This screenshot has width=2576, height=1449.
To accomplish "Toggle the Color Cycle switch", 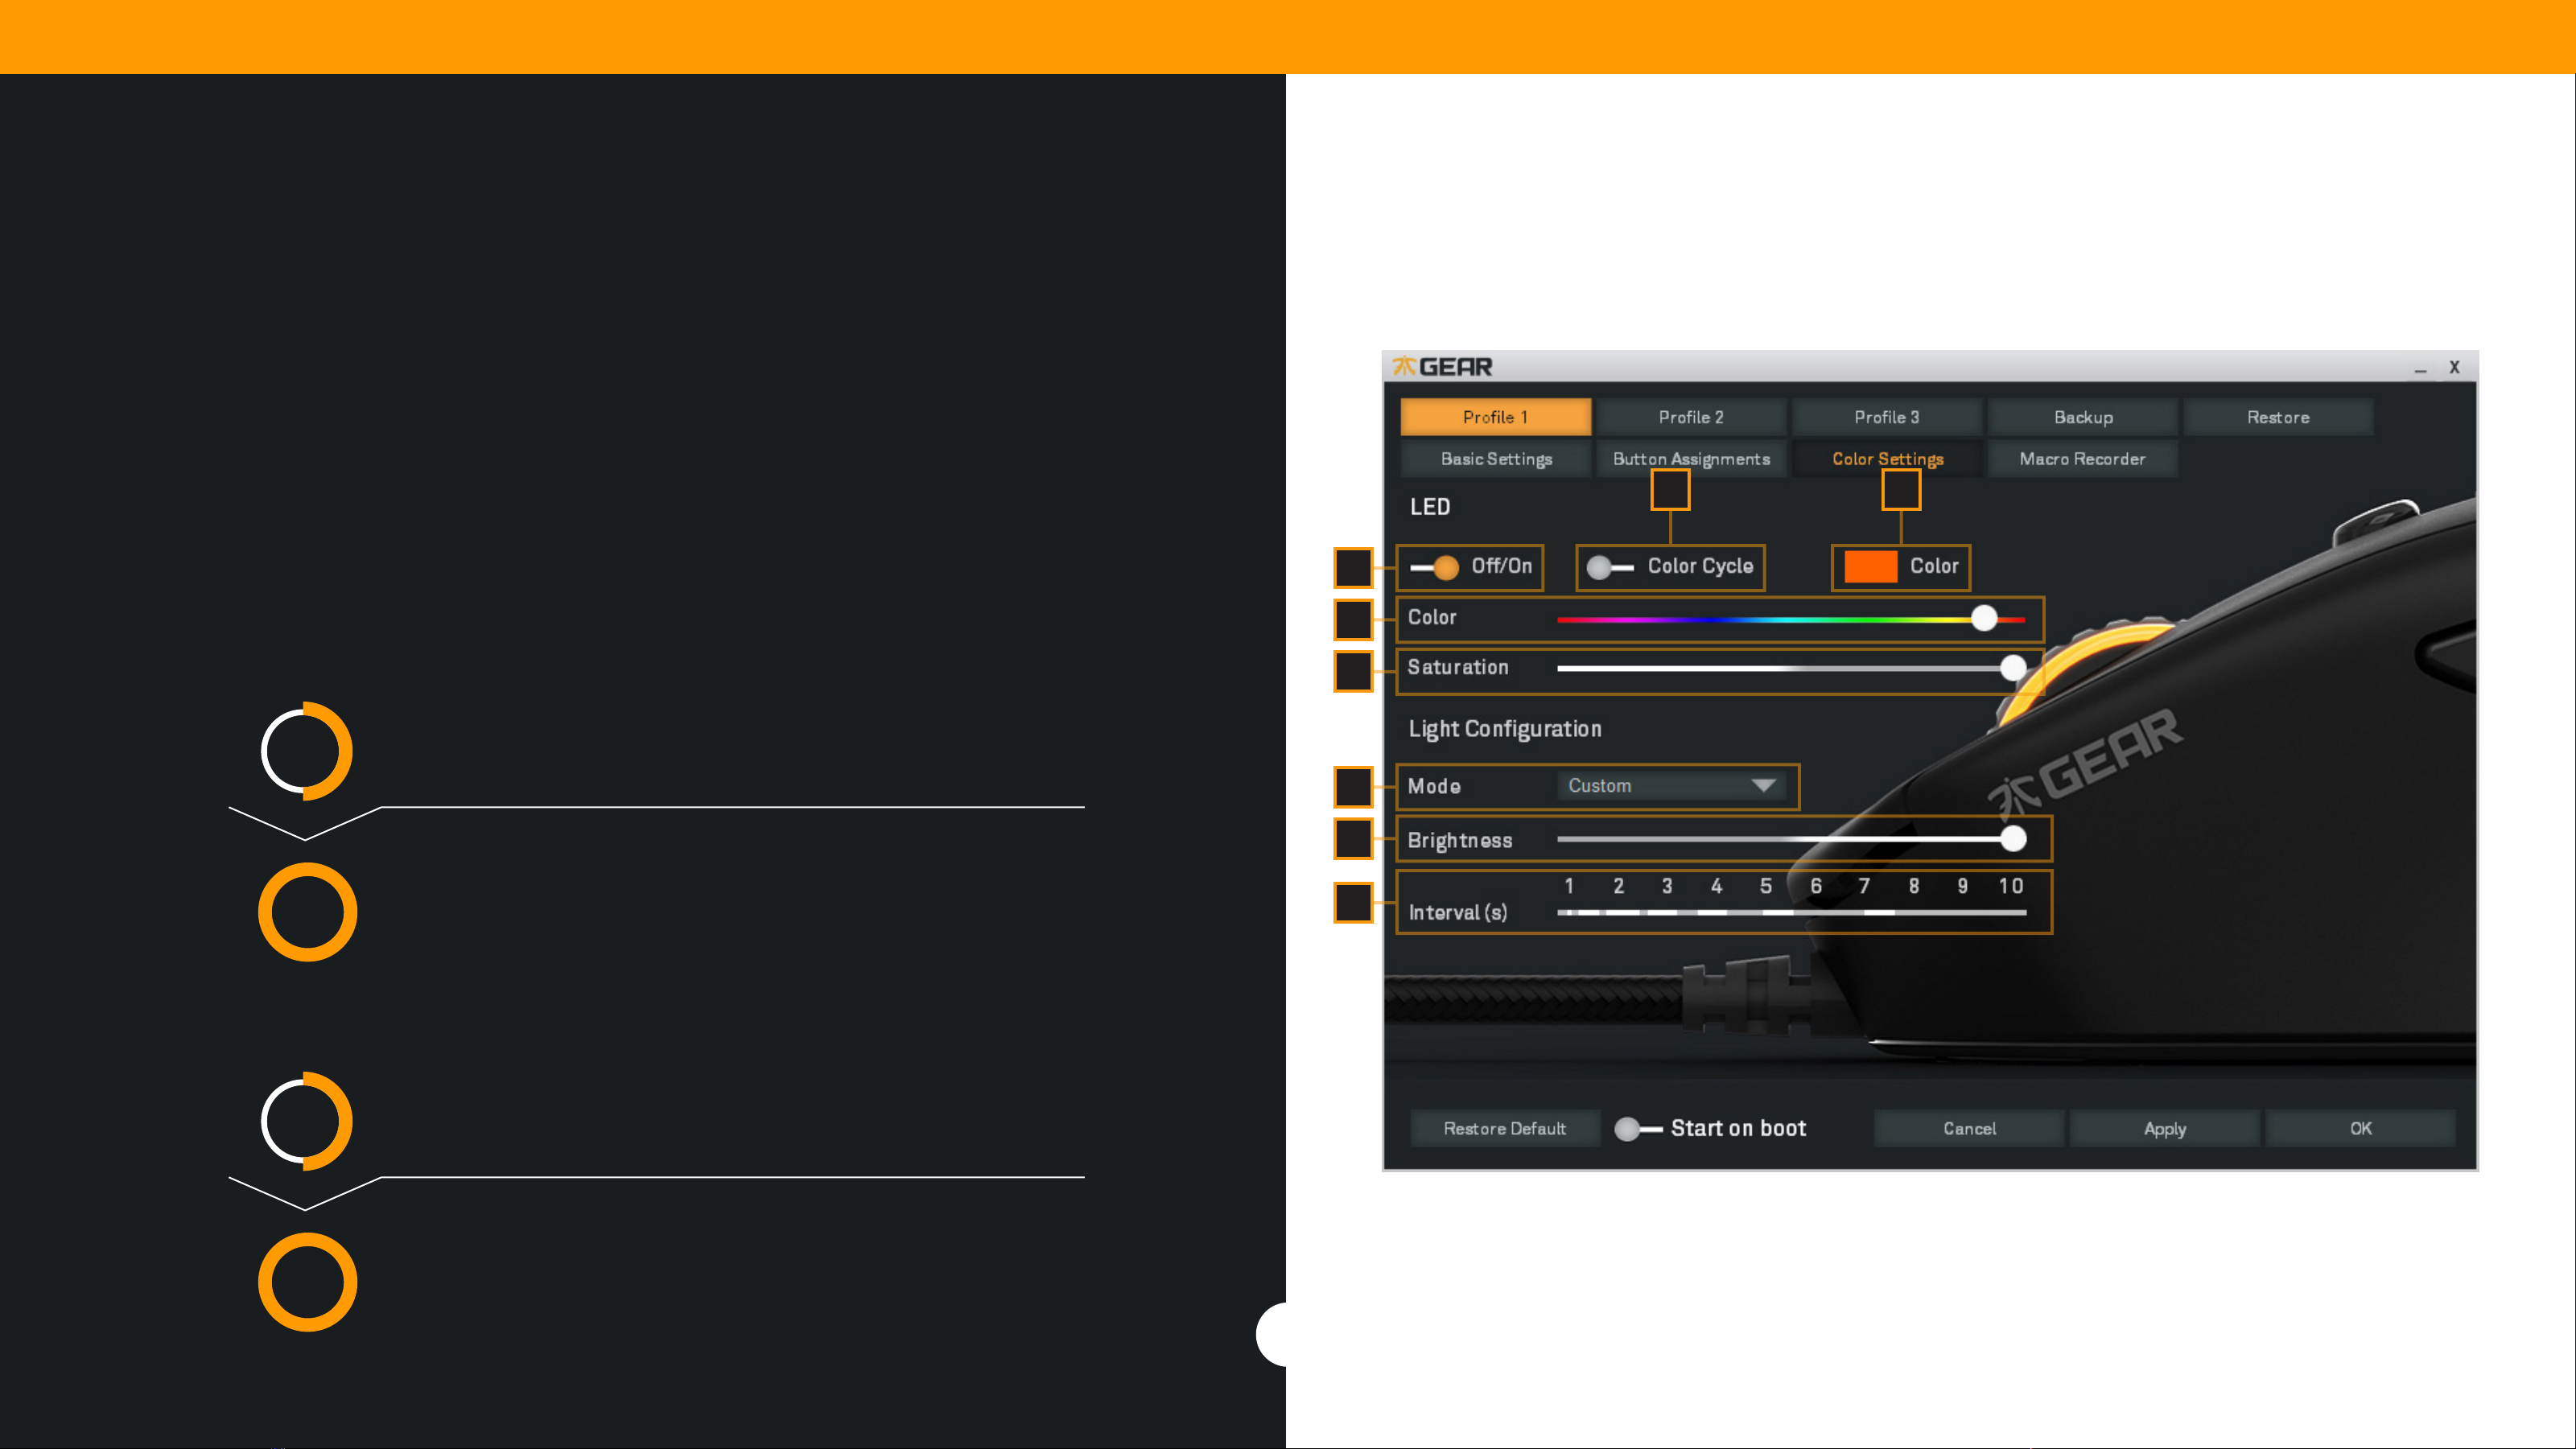I will click(1610, 567).
